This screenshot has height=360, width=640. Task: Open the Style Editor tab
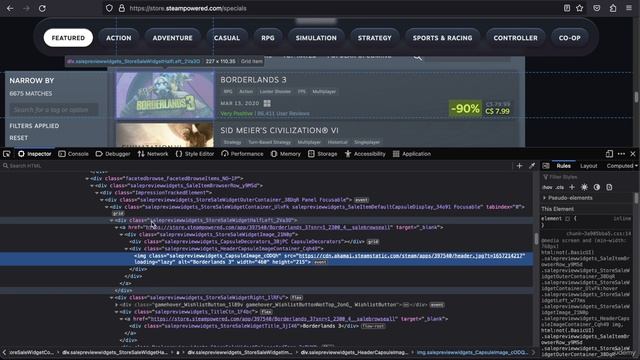(x=195, y=154)
